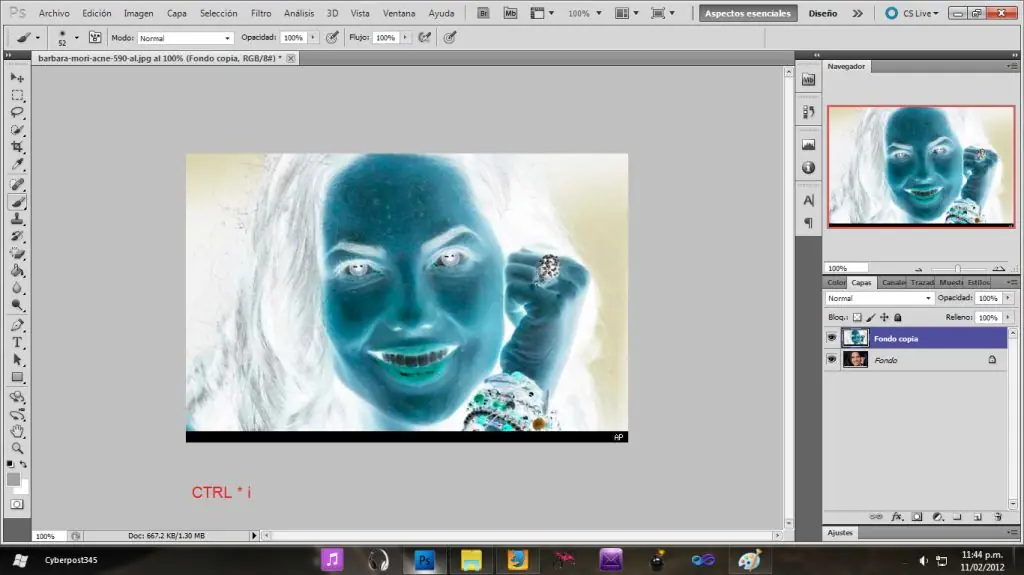Screen dimensions: 1024x575
Task: Select the Blur tool
Action: 17,288
